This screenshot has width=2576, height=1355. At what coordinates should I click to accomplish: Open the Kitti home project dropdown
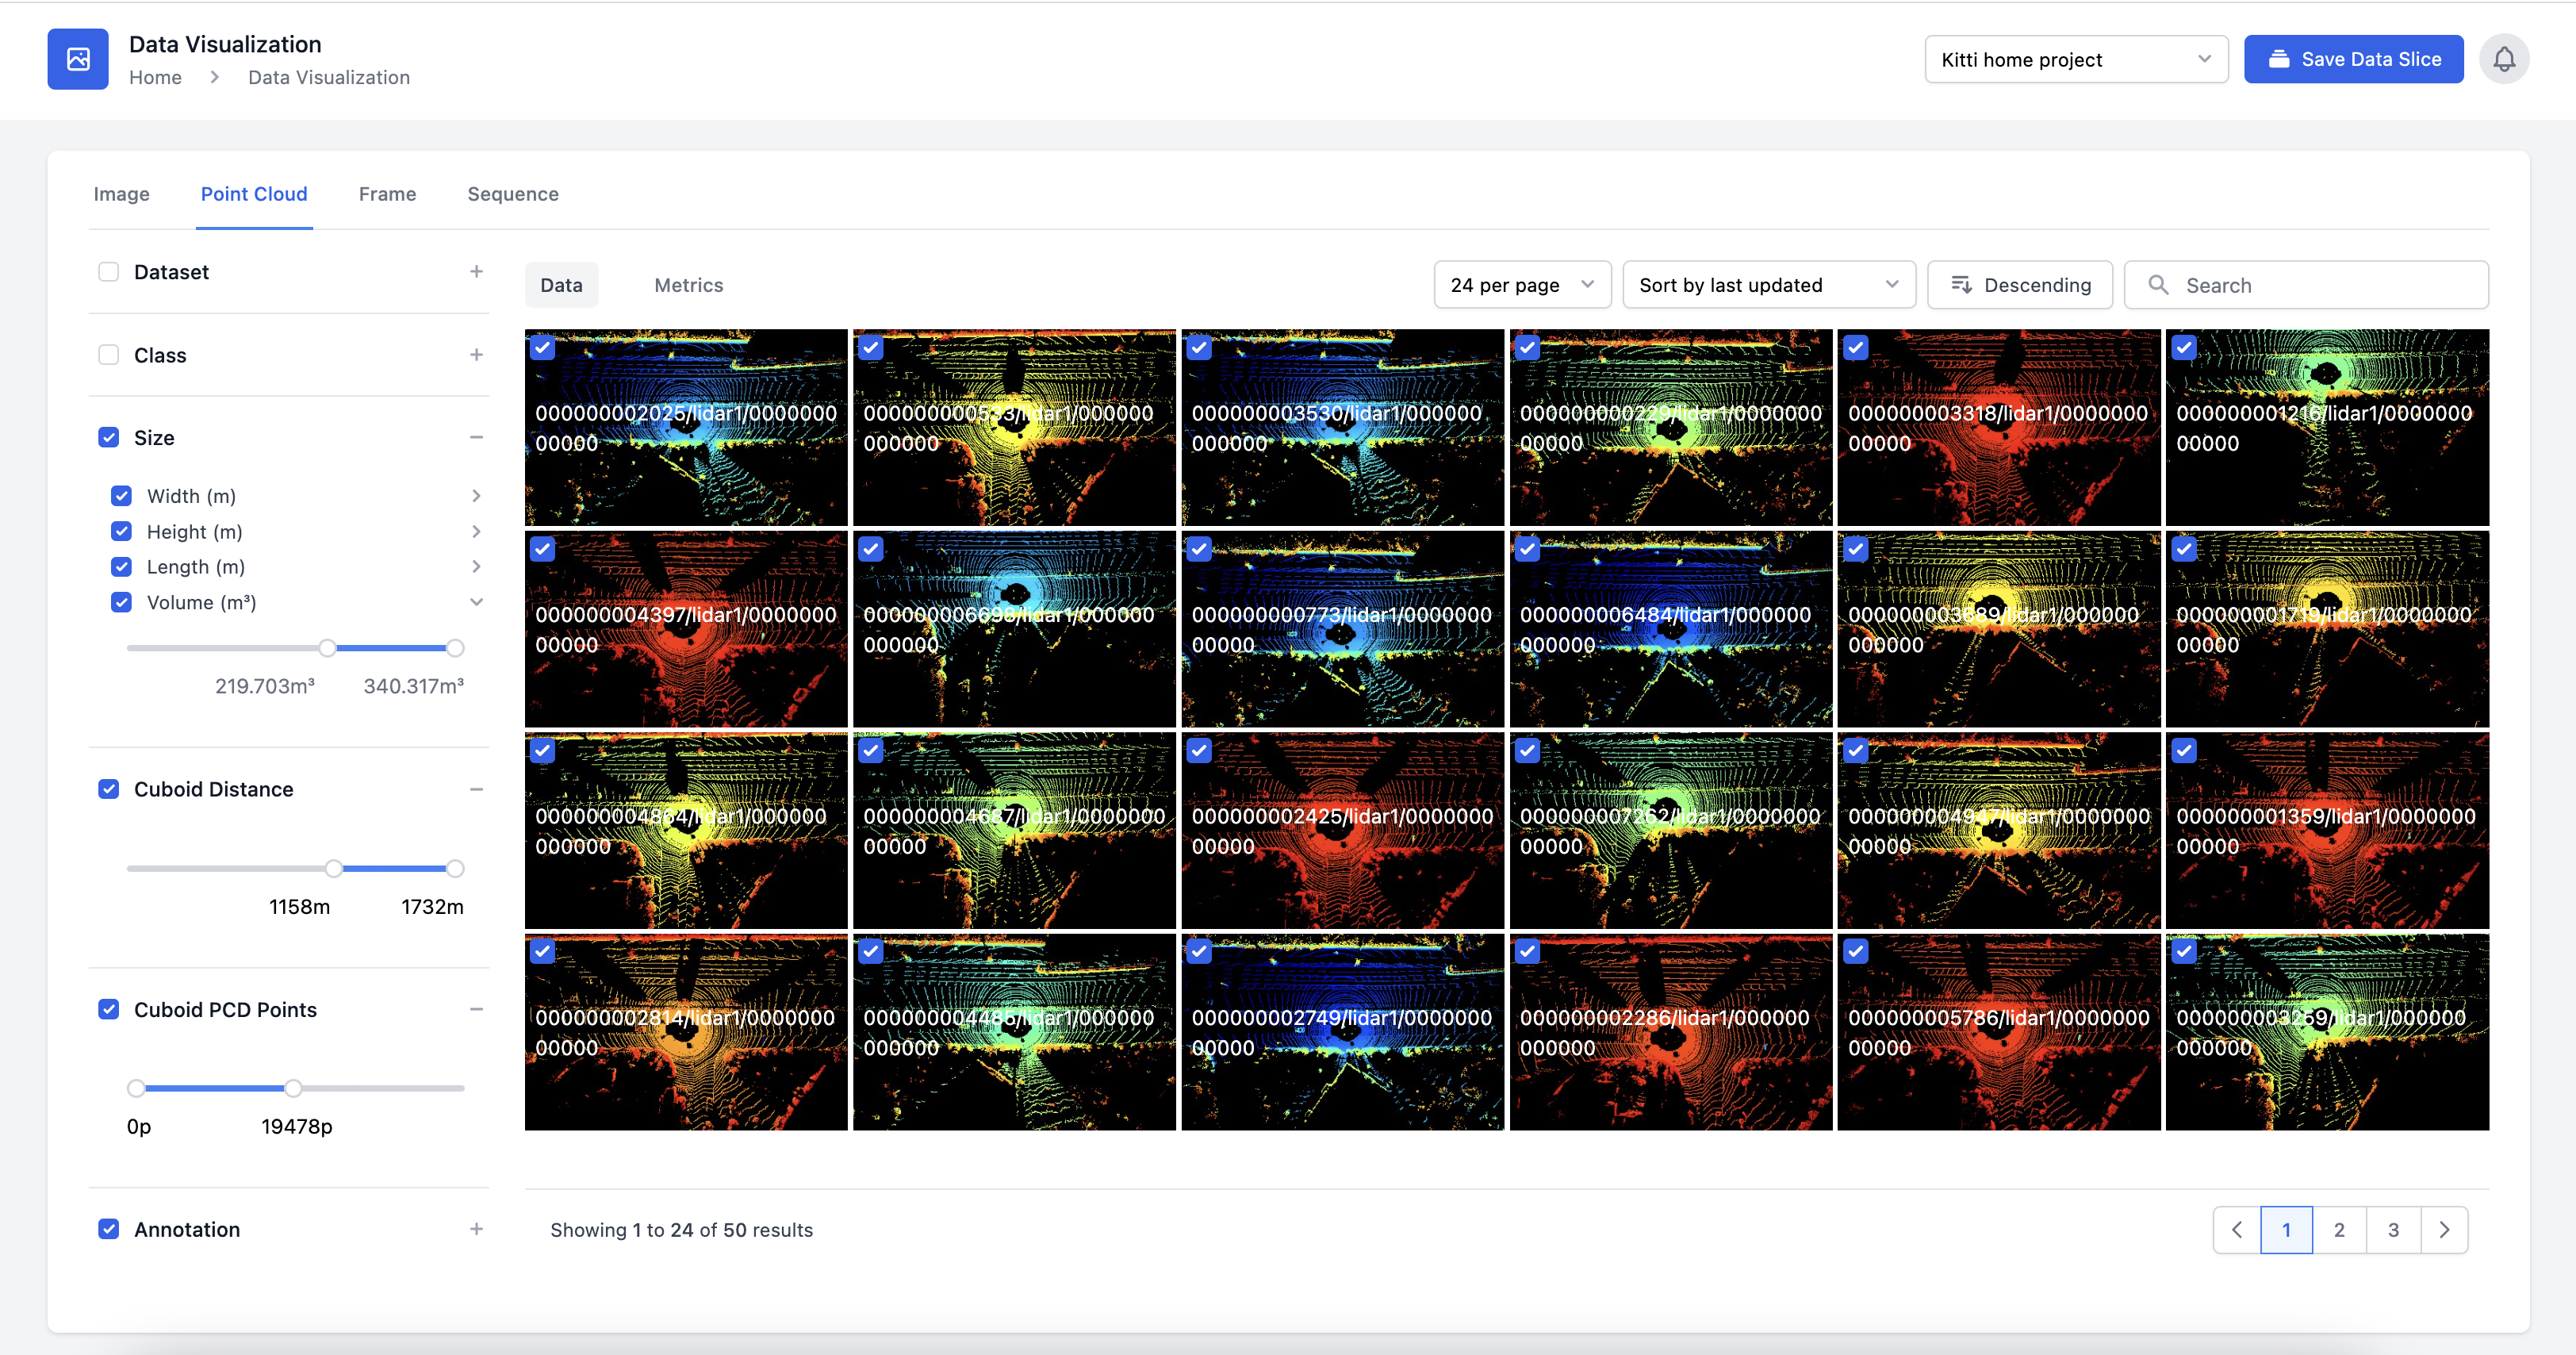(2075, 60)
